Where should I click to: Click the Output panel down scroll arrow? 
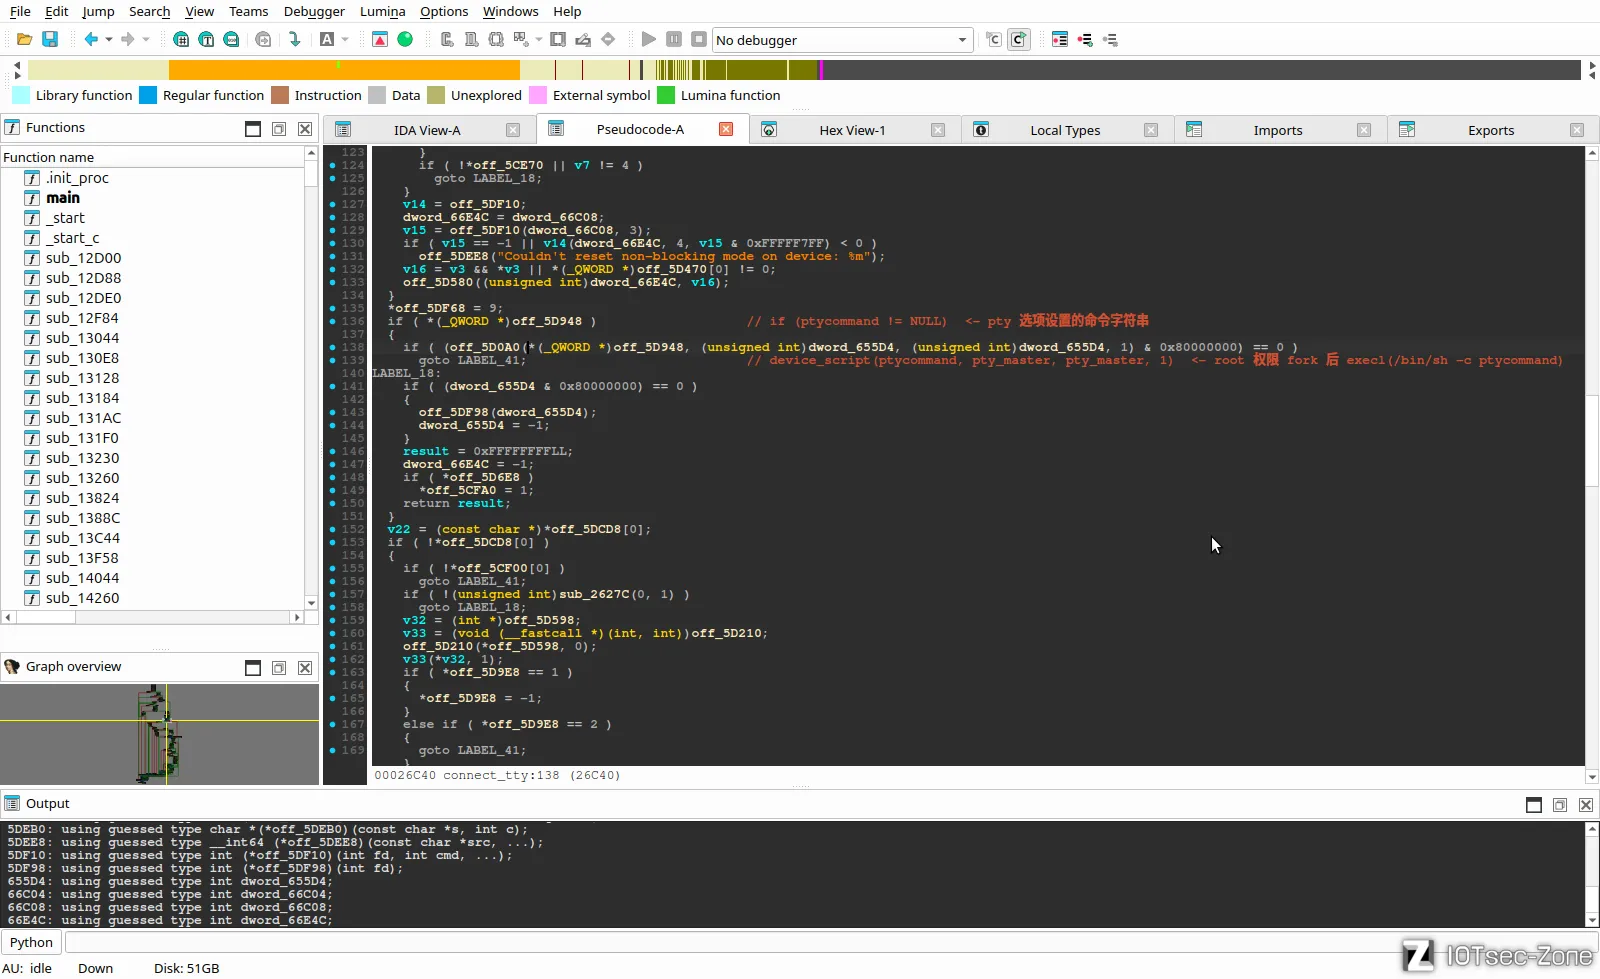tap(1592, 920)
